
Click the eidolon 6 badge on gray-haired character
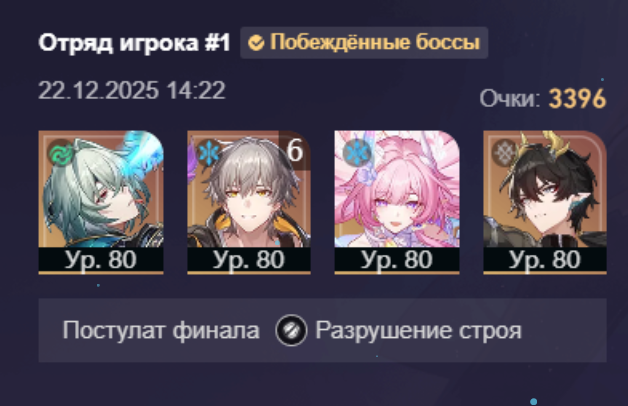click(294, 151)
